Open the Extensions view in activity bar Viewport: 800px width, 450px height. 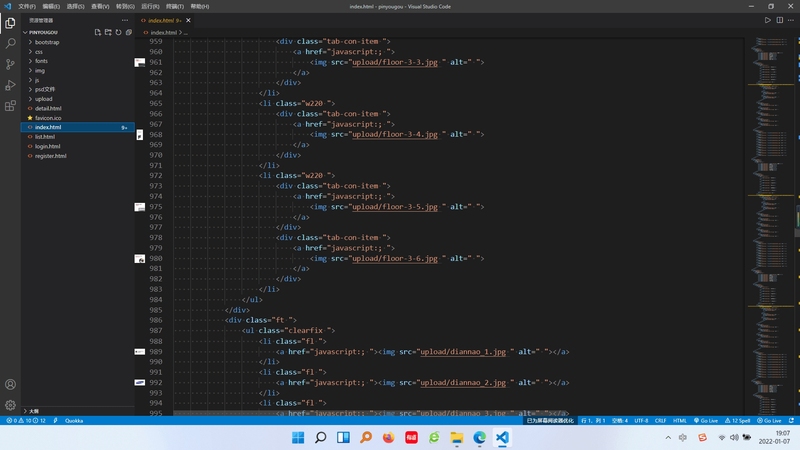(x=10, y=106)
